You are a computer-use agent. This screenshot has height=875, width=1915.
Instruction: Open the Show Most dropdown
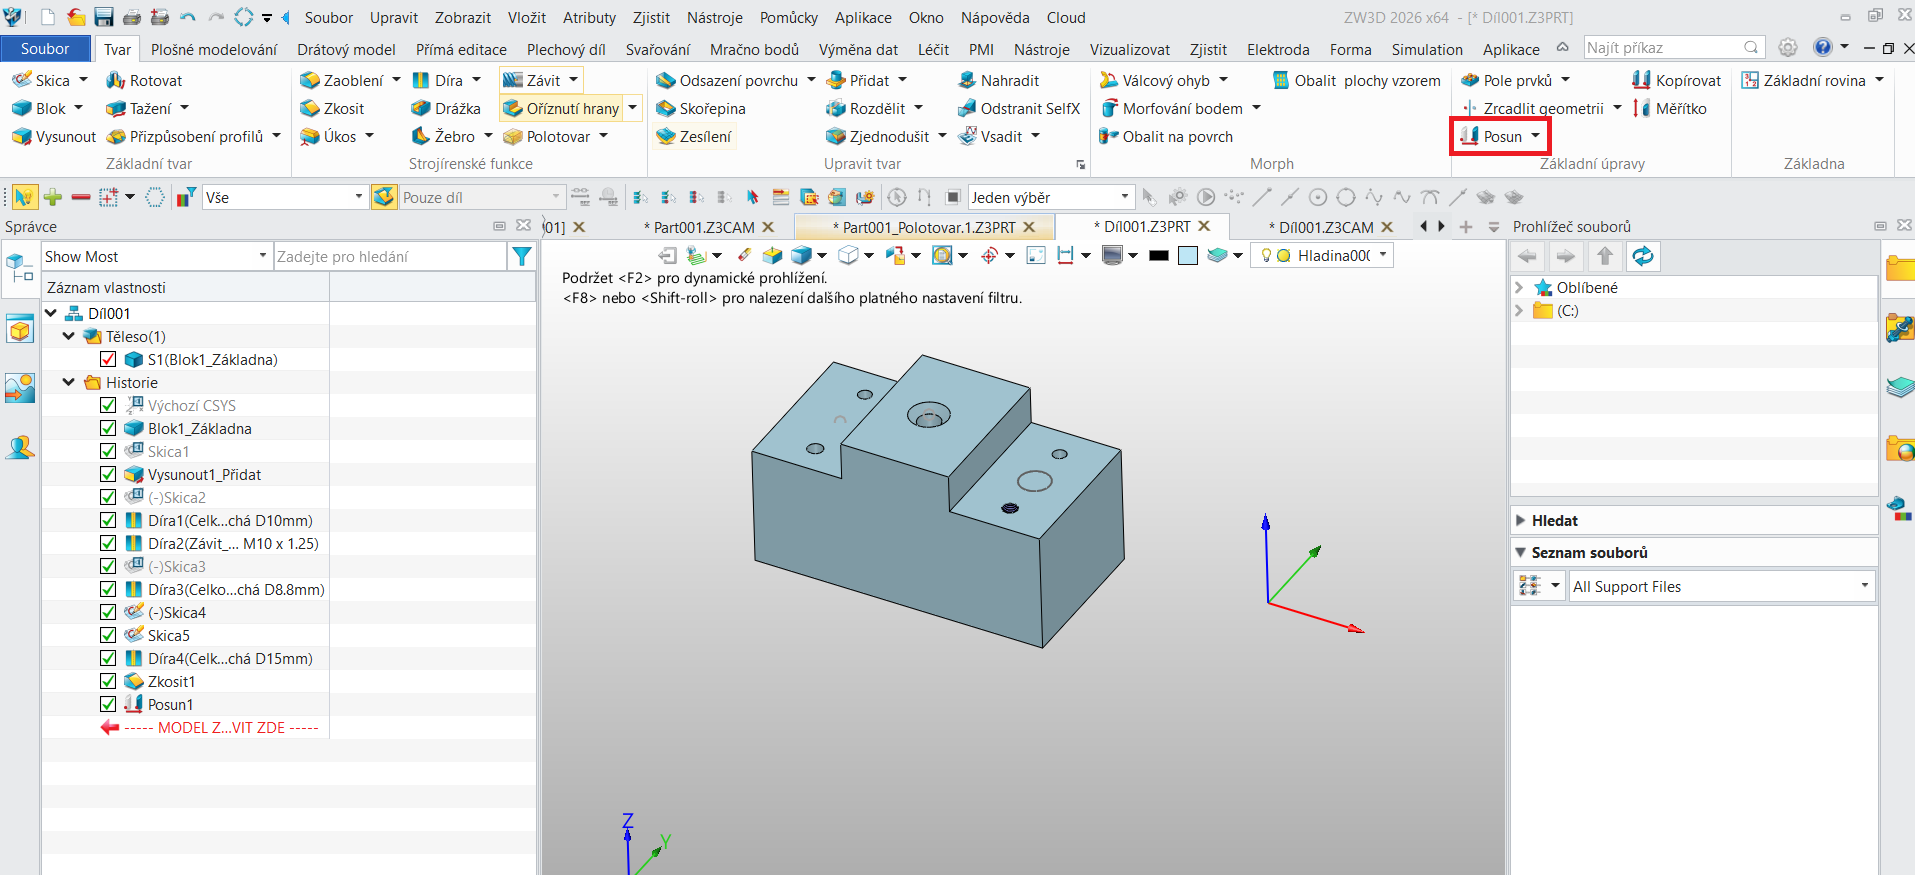156,257
